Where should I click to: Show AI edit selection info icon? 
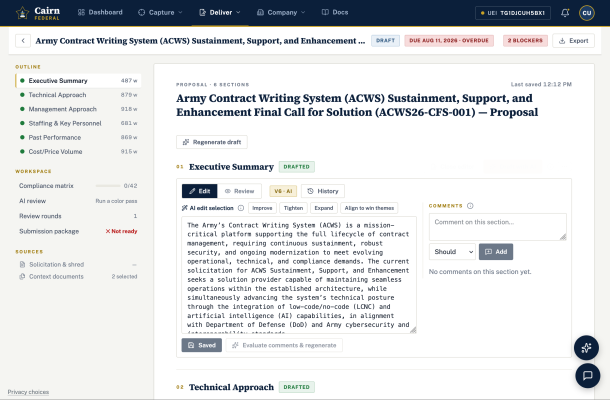click(x=241, y=208)
